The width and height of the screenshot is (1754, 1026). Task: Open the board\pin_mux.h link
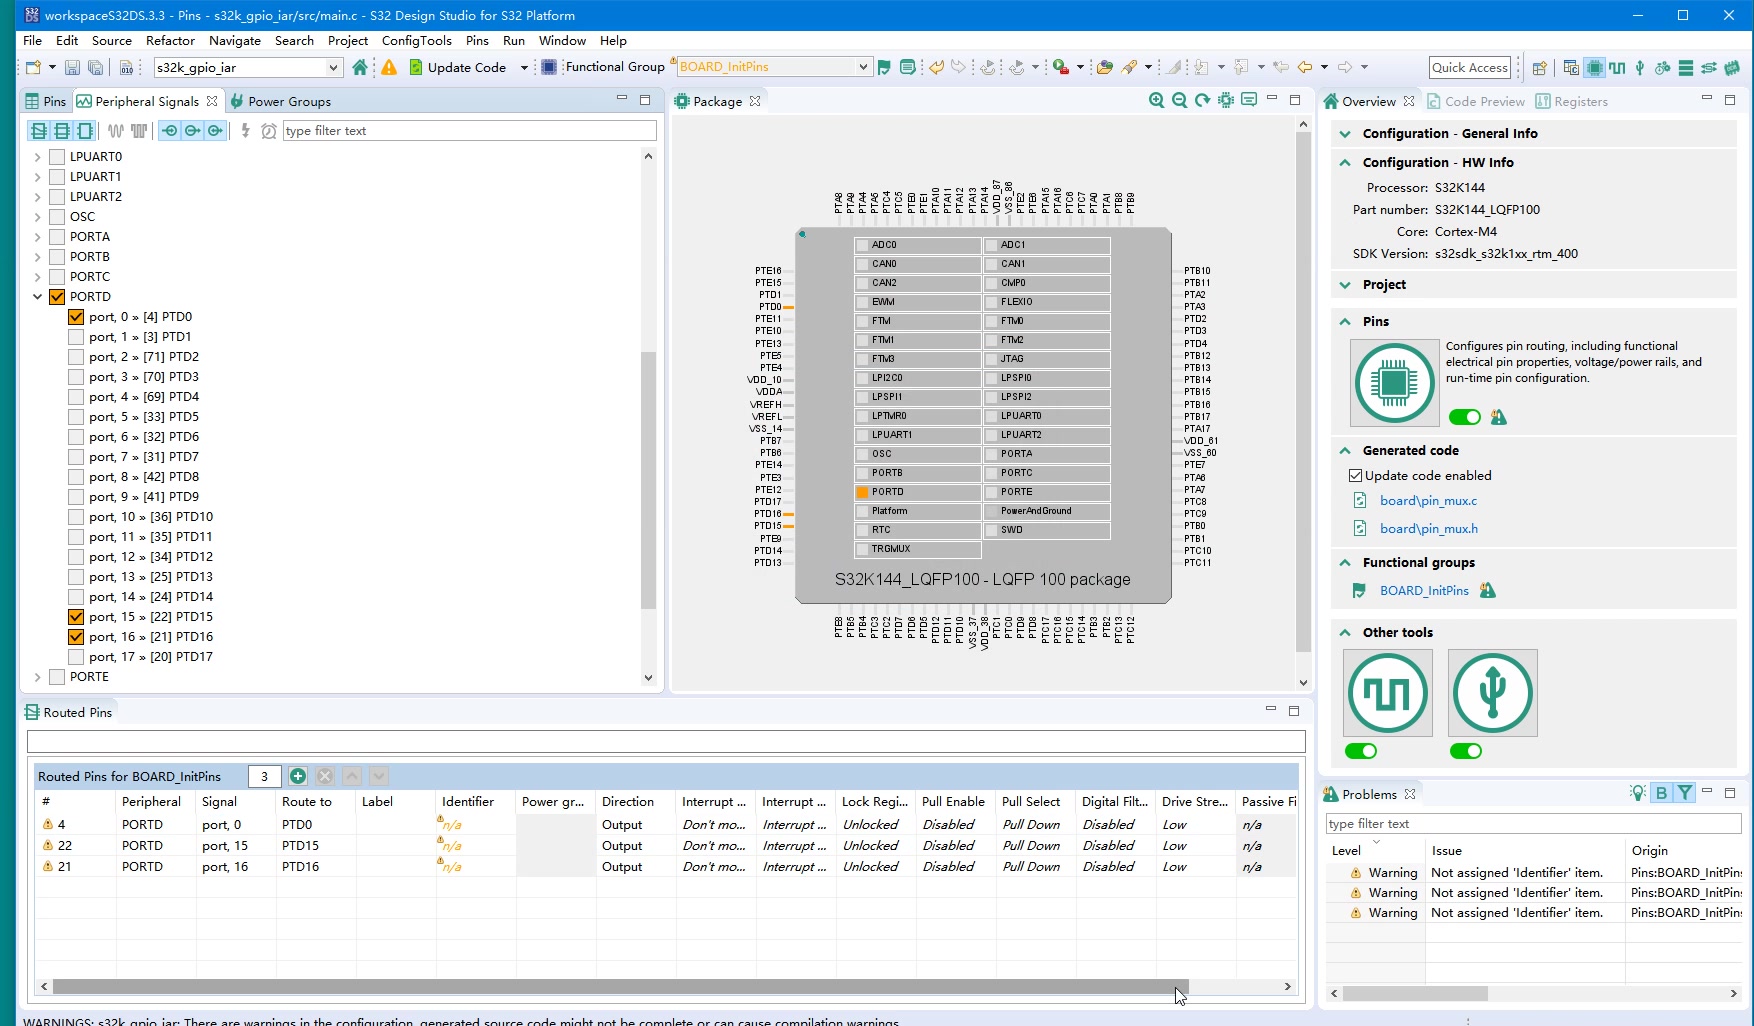click(1428, 529)
